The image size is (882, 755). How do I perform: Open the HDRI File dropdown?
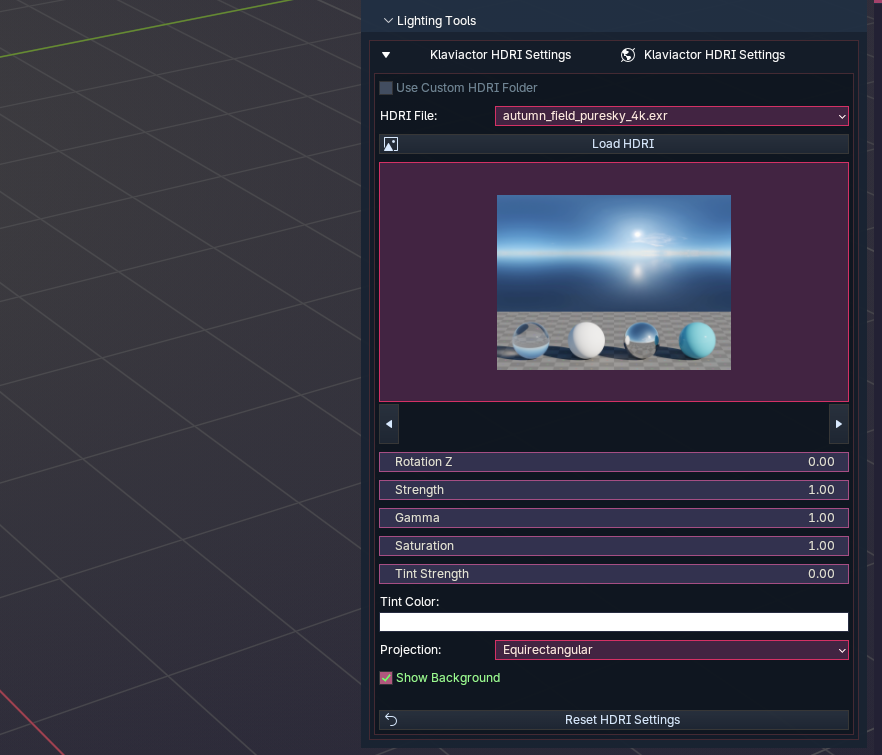coord(671,116)
